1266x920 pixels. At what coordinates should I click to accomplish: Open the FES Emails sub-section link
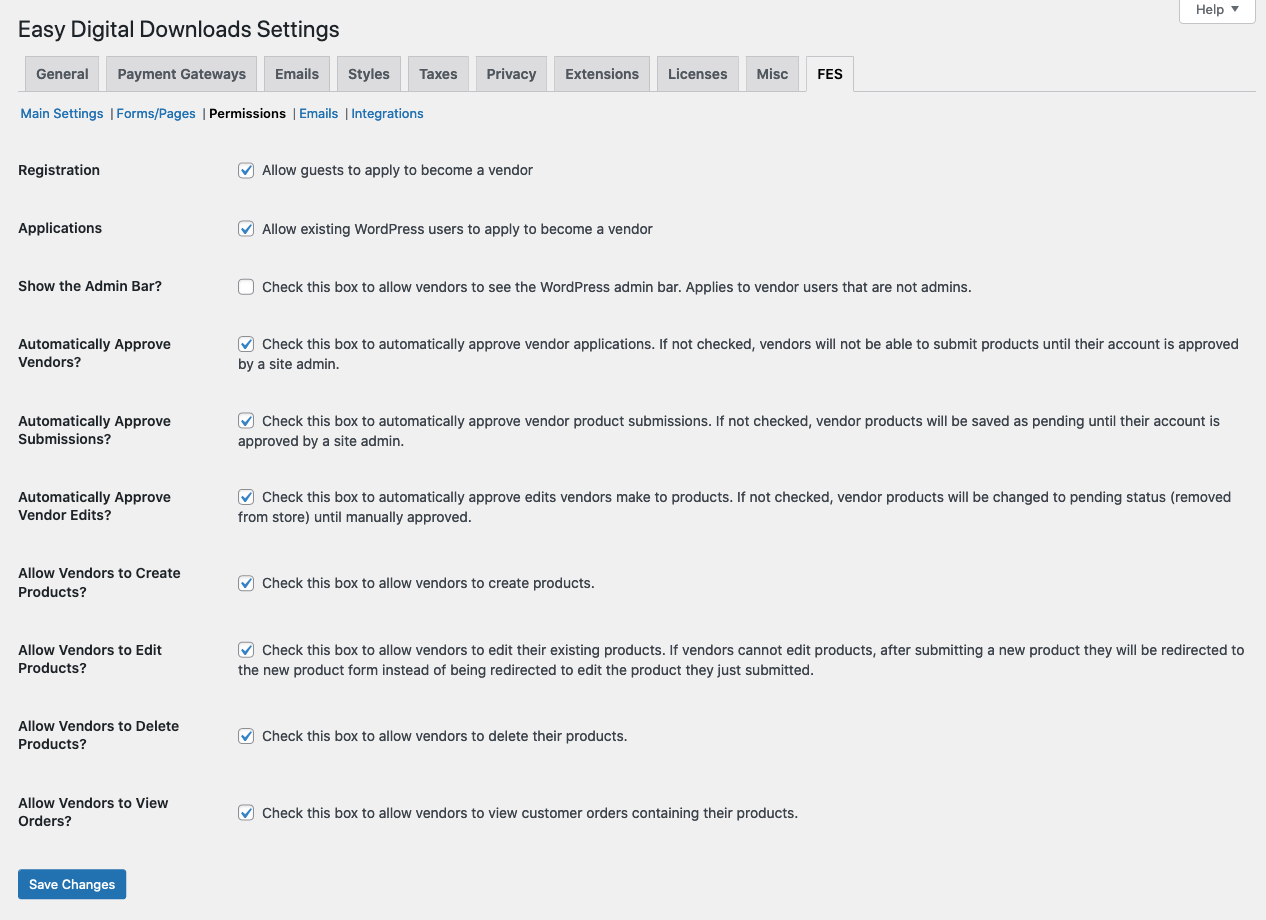(319, 114)
